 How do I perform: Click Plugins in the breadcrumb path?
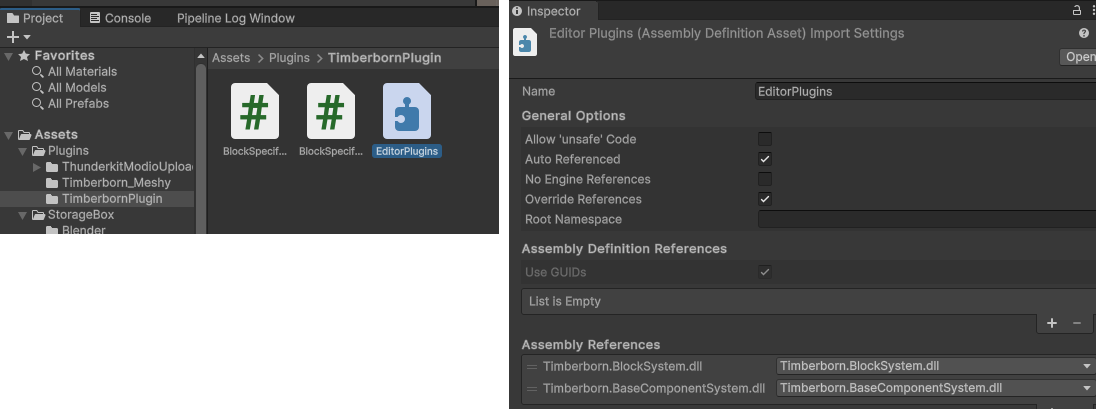point(289,58)
